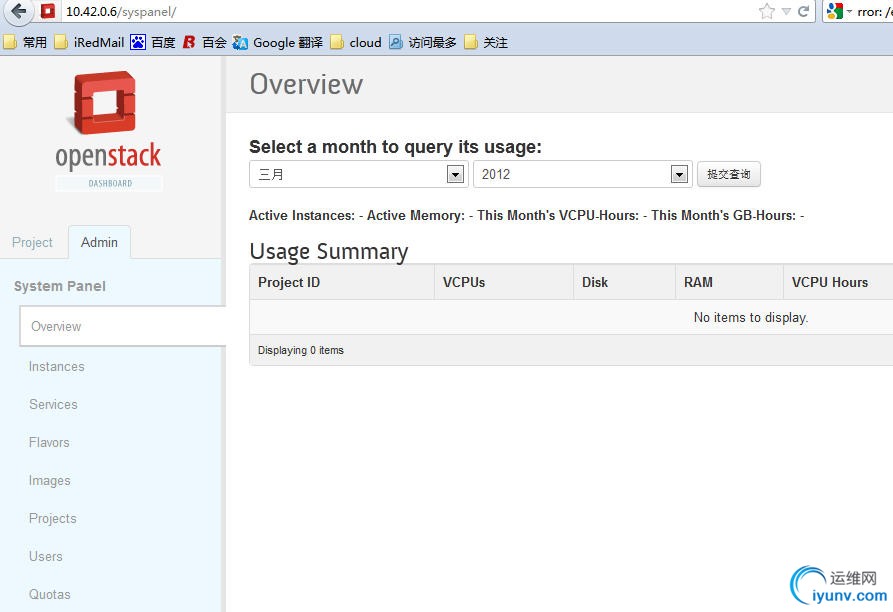Screen dimensions: 893x612
Task: Open the 关注 bookmark folder
Action: coord(486,42)
